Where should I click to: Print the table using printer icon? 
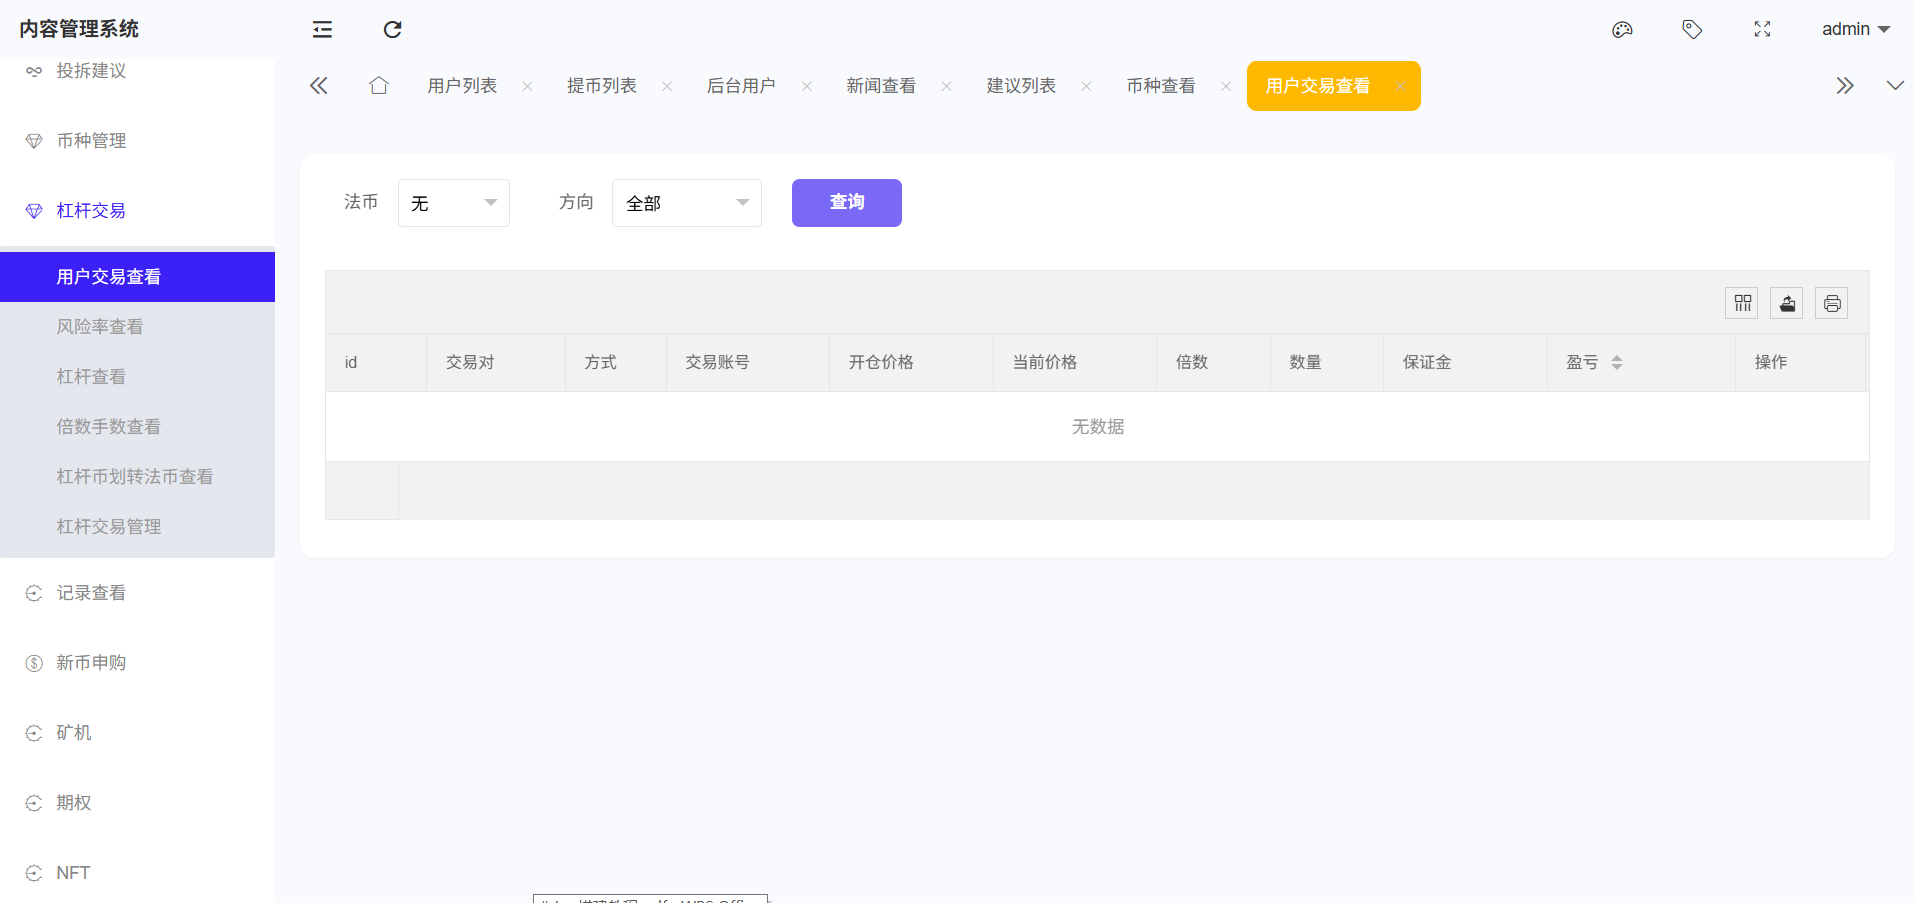pos(1832,303)
